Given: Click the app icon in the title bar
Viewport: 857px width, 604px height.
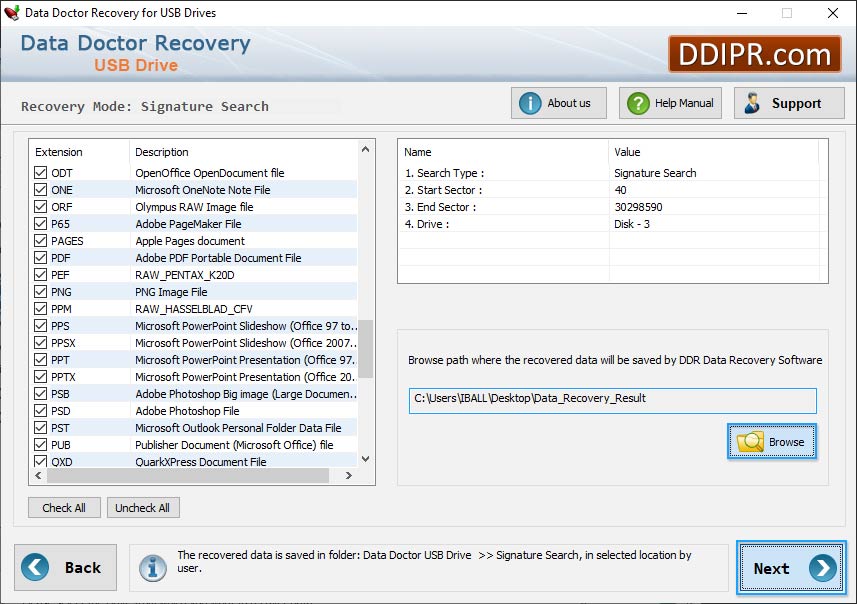Looking at the screenshot, I should (x=11, y=13).
